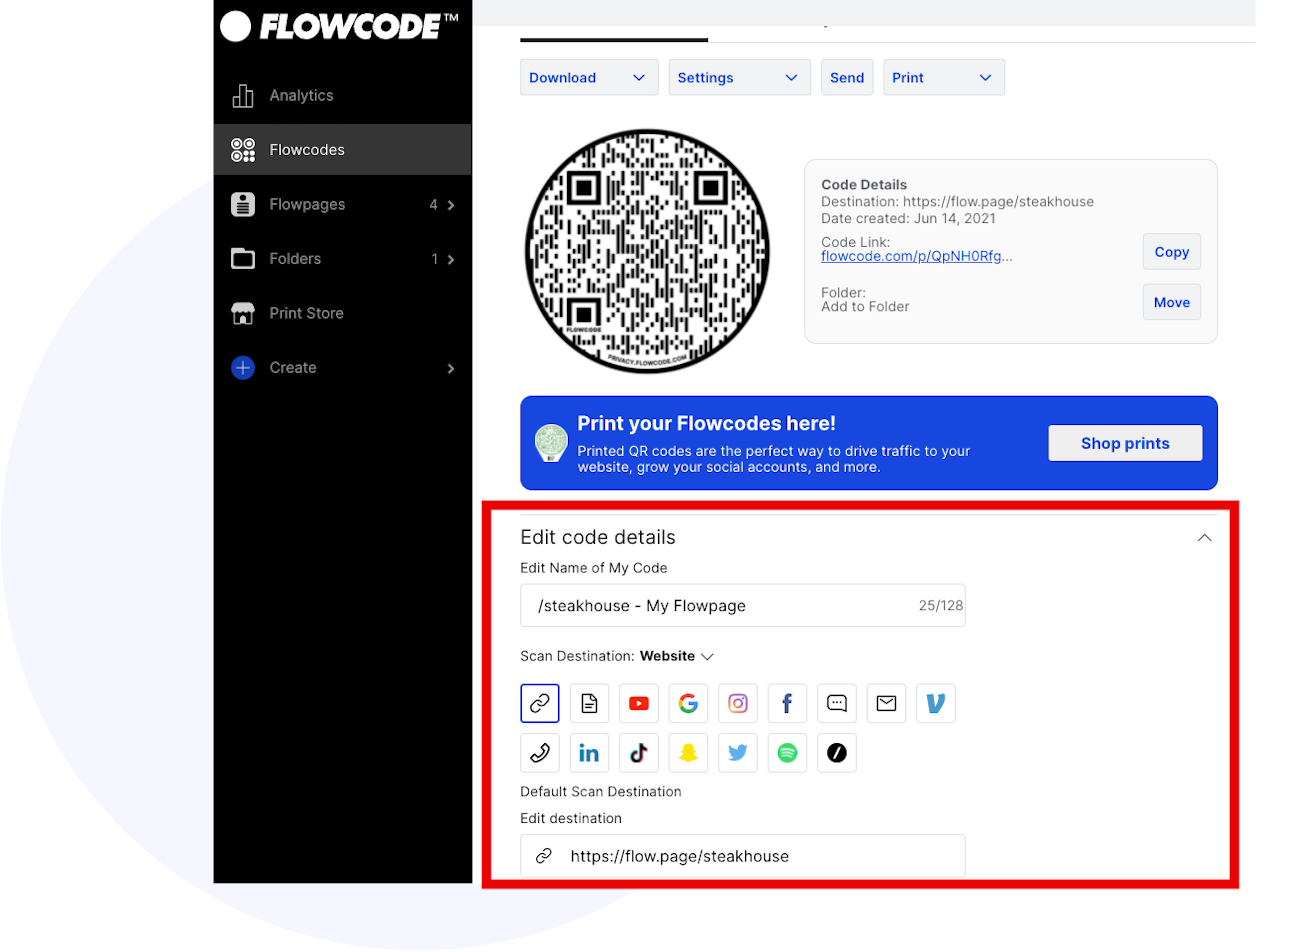Open Folders menu item
The height and width of the screenshot is (952, 1308).
pyautogui.click(x=342, y=259)
